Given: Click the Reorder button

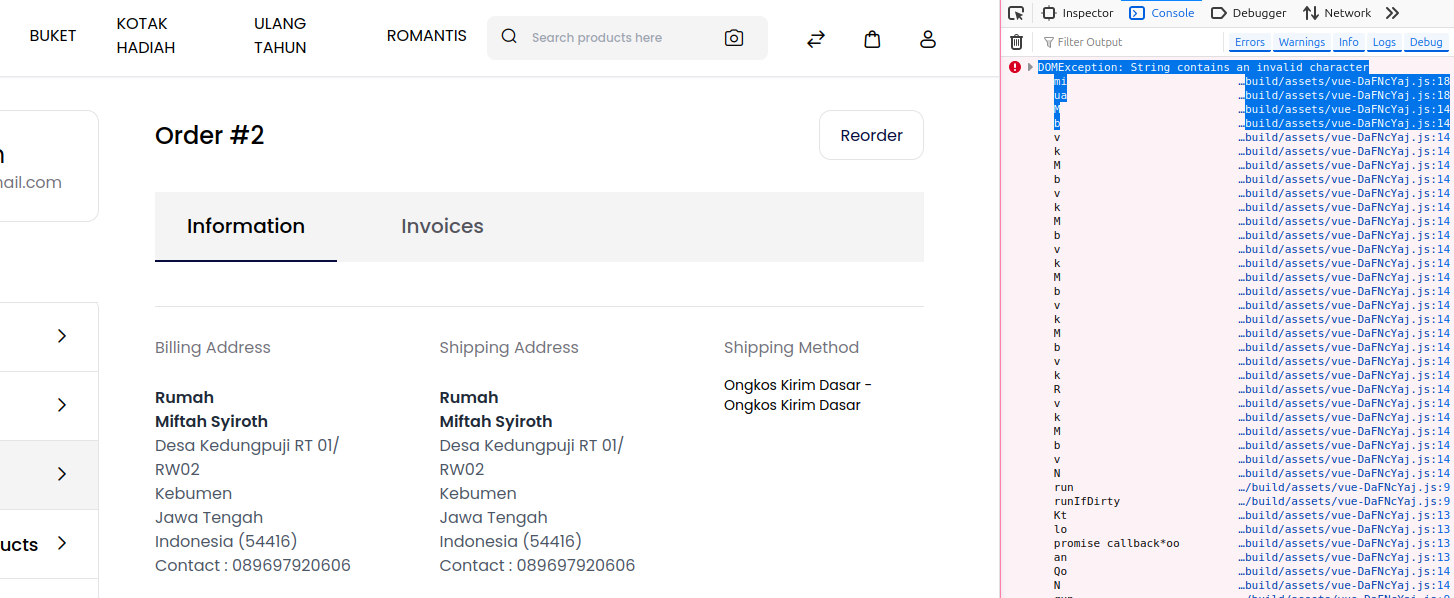Looking at the screenshot, I should [x=871, y=135].
